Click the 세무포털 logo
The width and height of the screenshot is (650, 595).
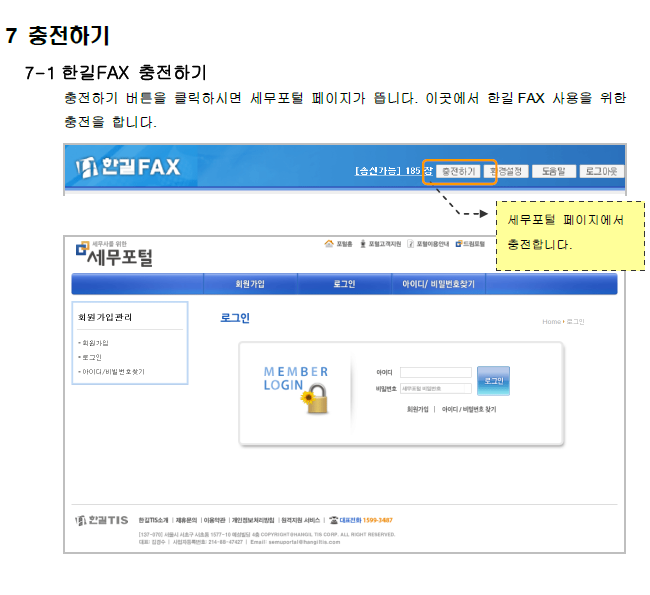click(115, 255)
